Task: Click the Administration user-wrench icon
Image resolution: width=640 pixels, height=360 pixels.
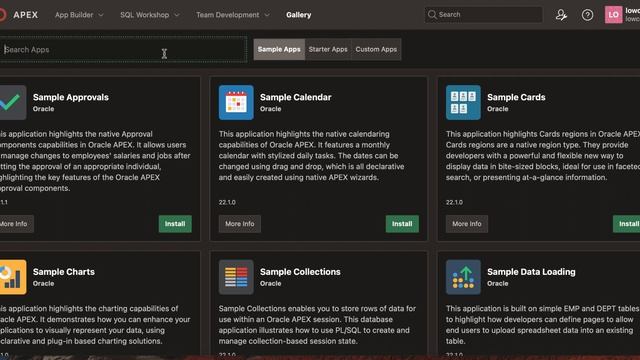Action: click(x=561, y=15)
